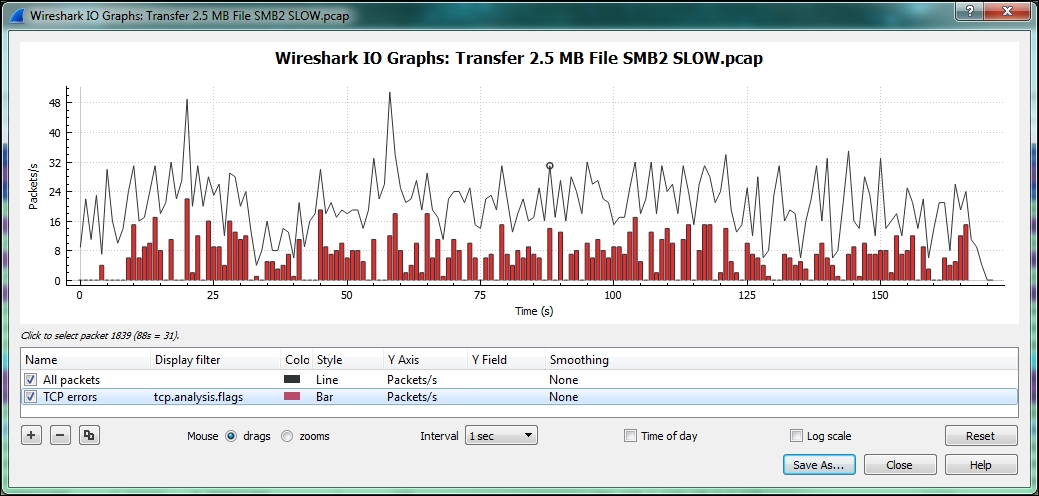Open Help for IO Graphs
Screen dimensions: 1039x496
(x=981, y=465)
